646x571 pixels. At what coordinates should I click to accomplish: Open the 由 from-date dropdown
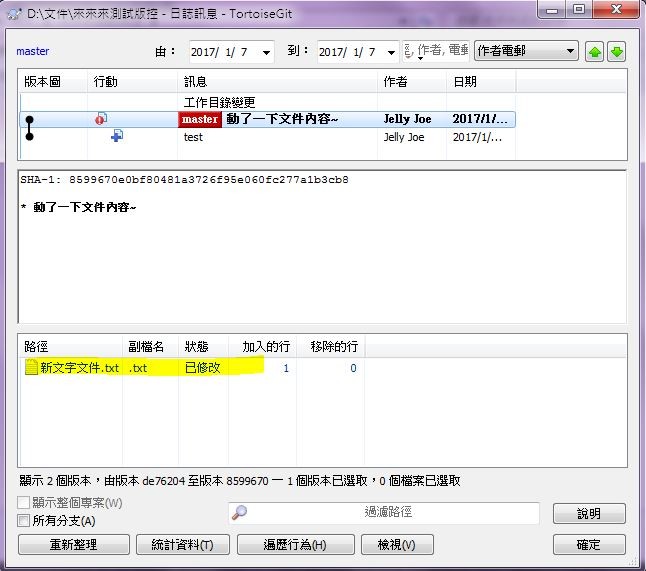266,52
